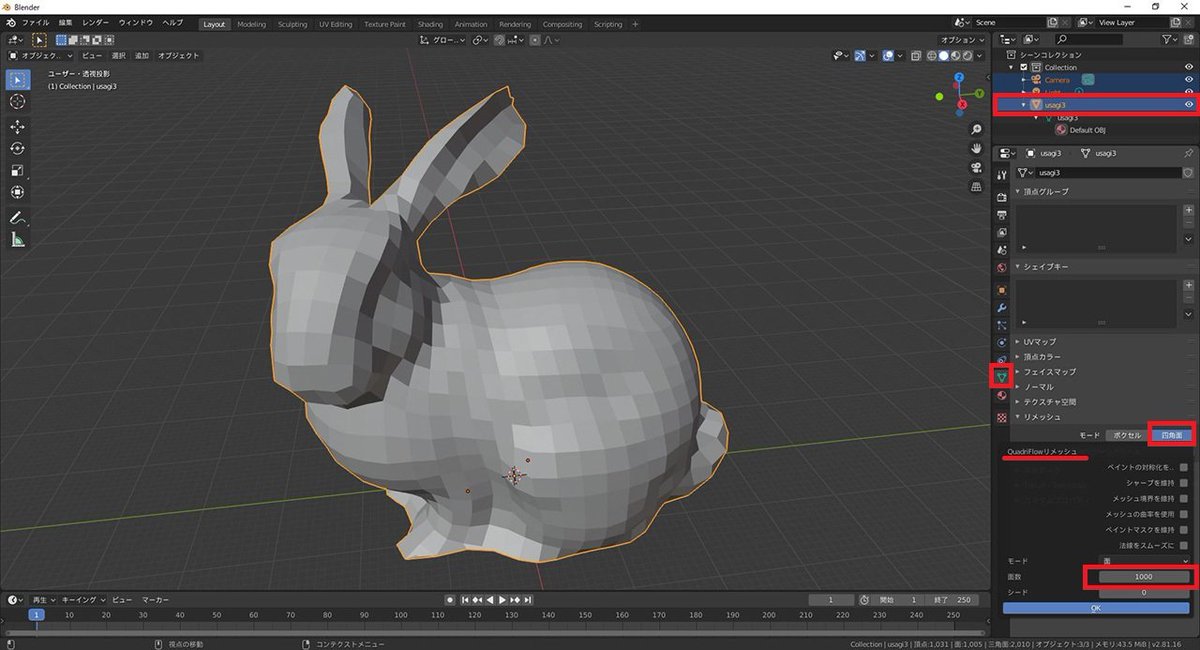Screen dimensions: 1200x650
Task: Open the ウィンドウ menu
Action: pos(136,22)
